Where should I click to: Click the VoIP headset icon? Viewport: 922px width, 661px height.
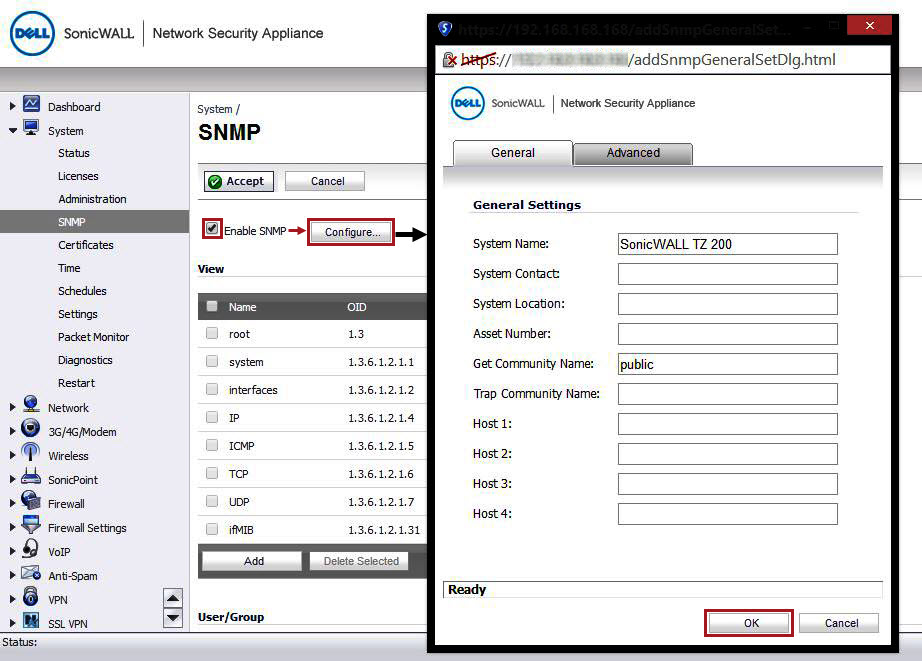coord(30,551)
